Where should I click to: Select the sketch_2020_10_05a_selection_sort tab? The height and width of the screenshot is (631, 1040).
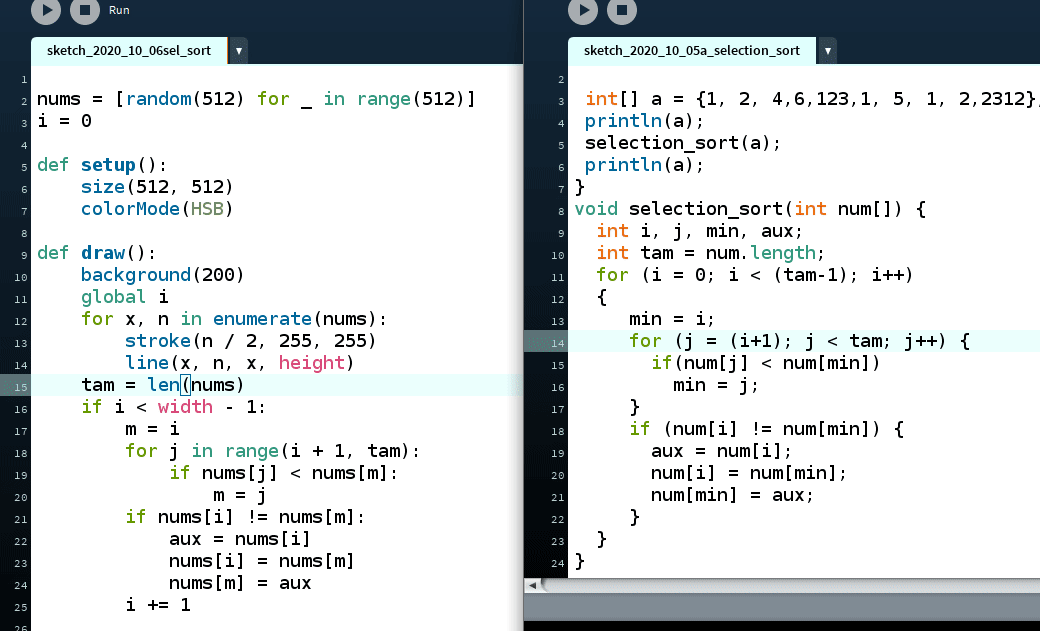pos(691,50)
